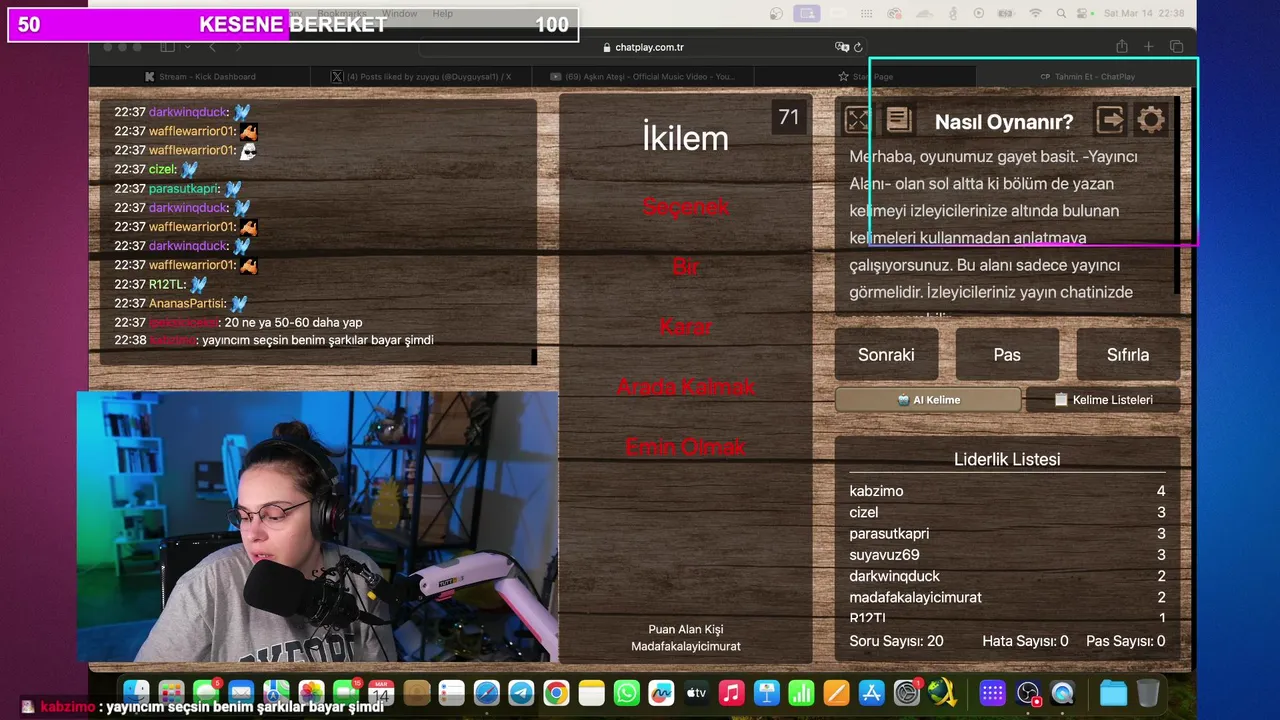This screenshot has width=1280, height=720.
Task: Open the Window menu in the menu bar
Action: tap(399, 14)
